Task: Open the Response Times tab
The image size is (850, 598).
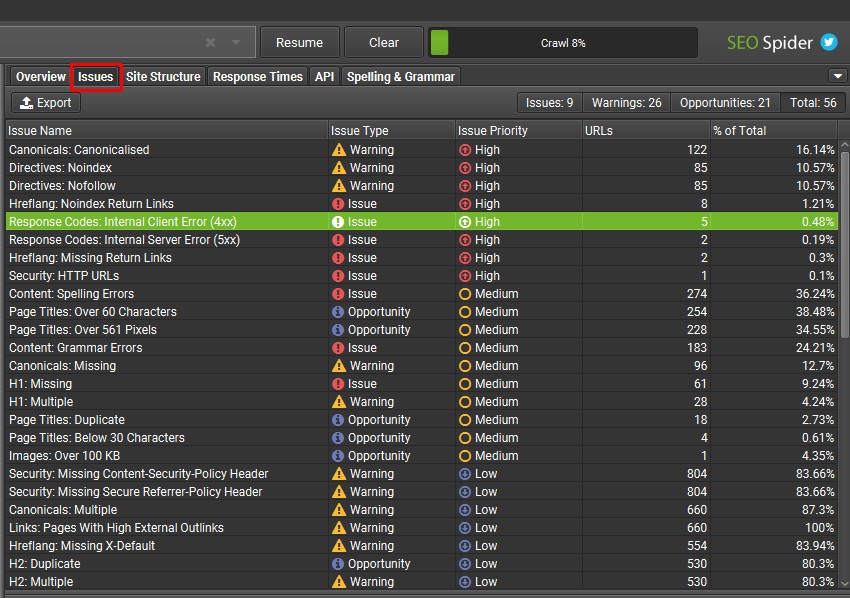Action: [x=257, y=76]
